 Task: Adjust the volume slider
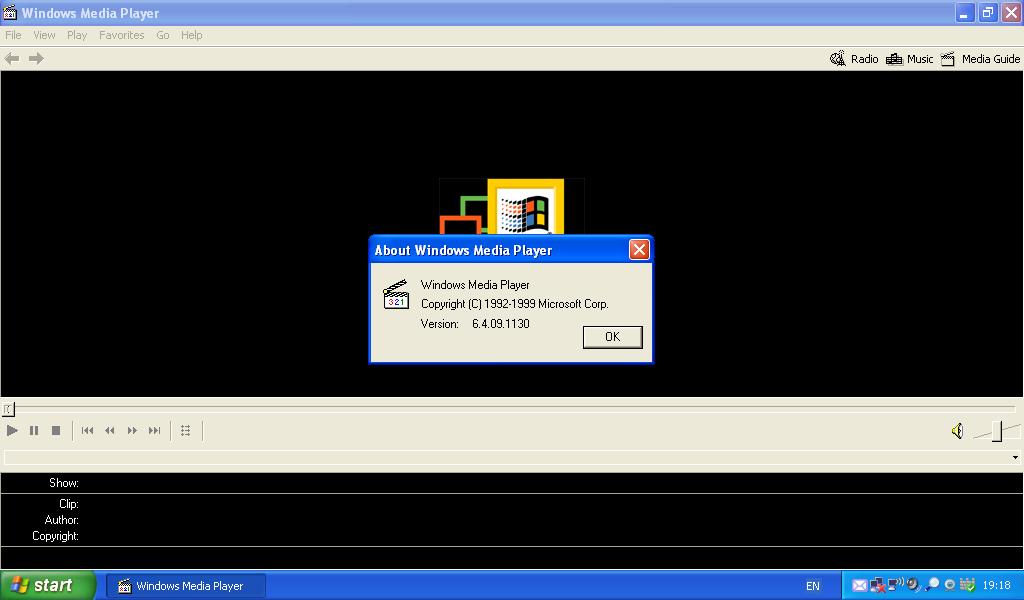click(x=995, y=433)
